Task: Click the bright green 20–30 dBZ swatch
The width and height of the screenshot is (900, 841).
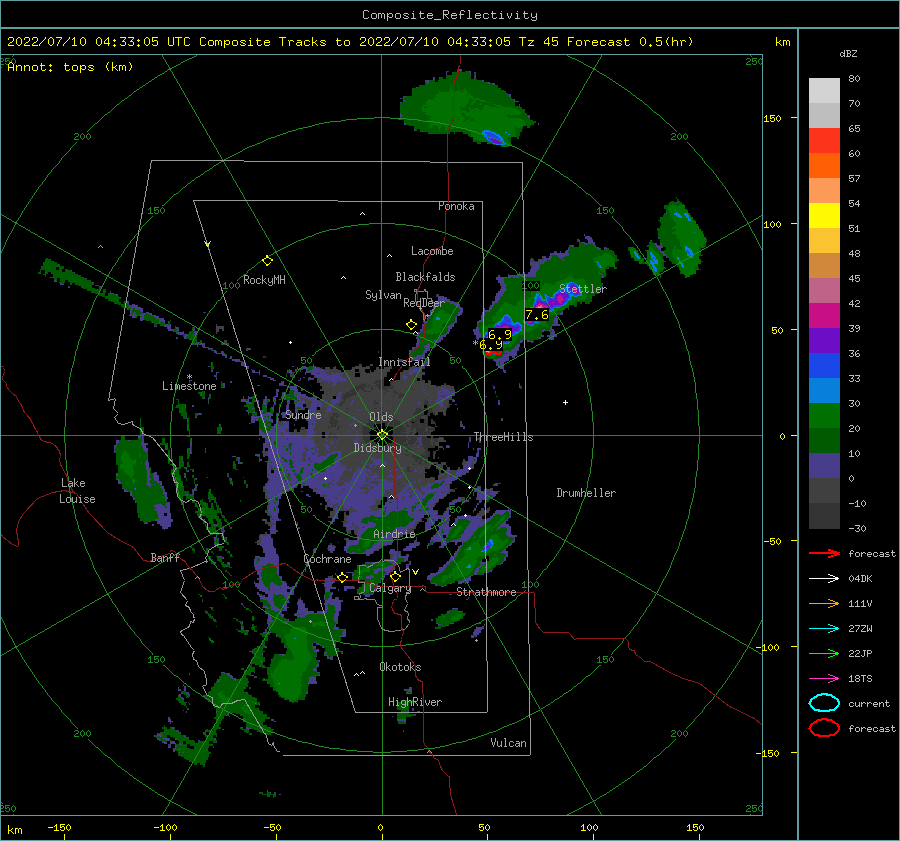Action: click(x=824, y=416)
